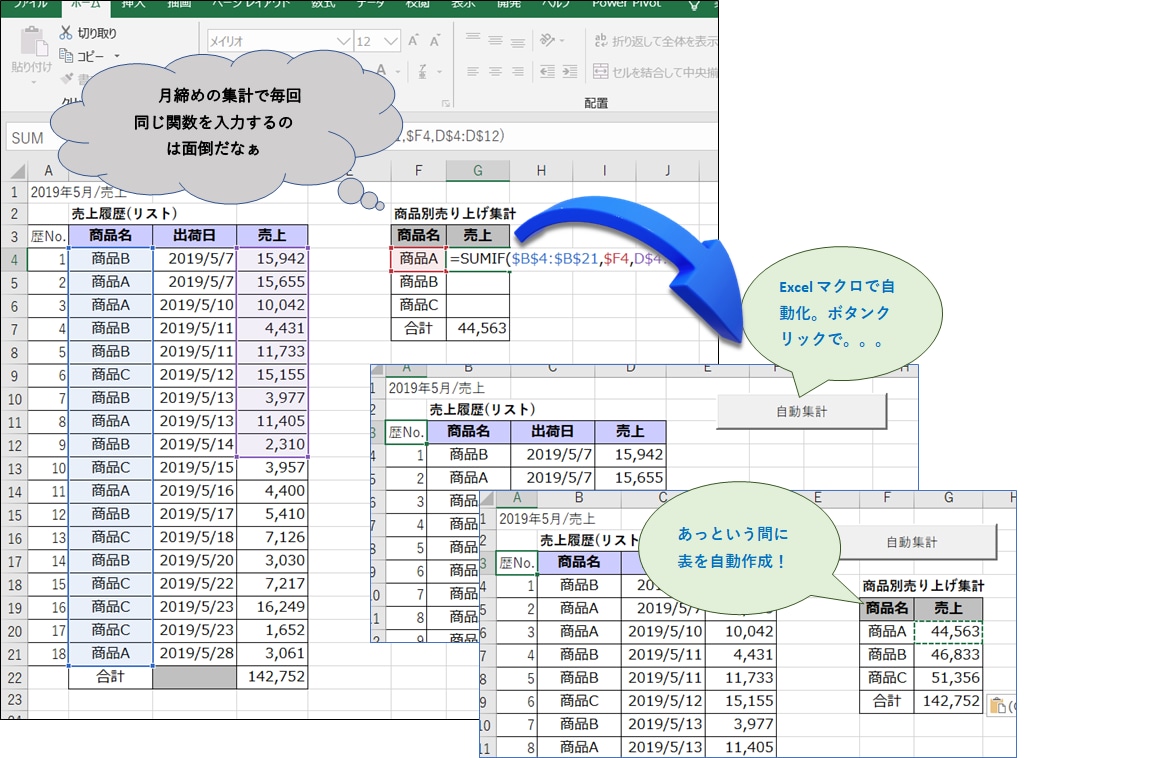This screenshot has width=1152, height=758.
Task: Align text right in the ribbon
Action: coord(518,71)
